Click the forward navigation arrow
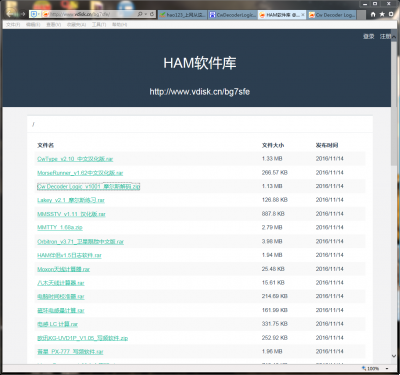 [x=22, y=14]
